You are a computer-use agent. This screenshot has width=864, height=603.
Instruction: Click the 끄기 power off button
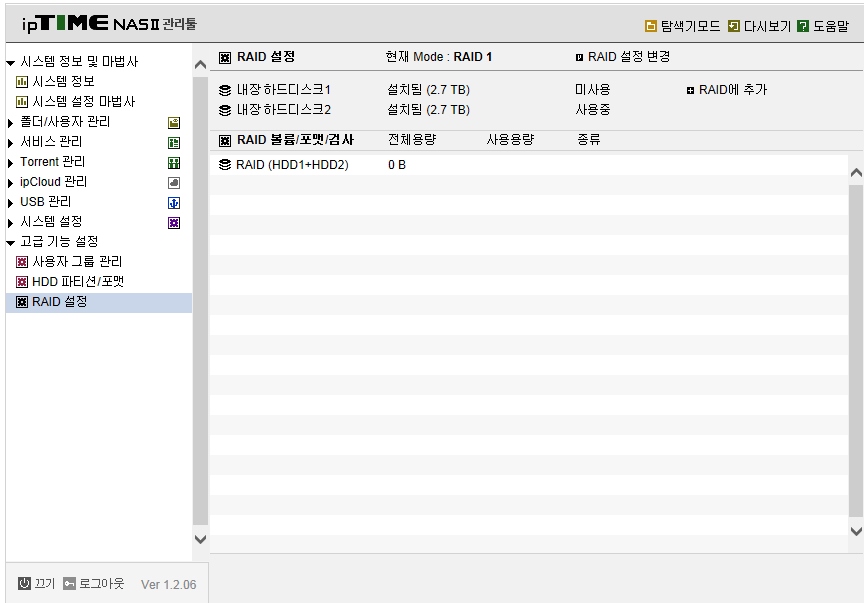tap(36, 584)
